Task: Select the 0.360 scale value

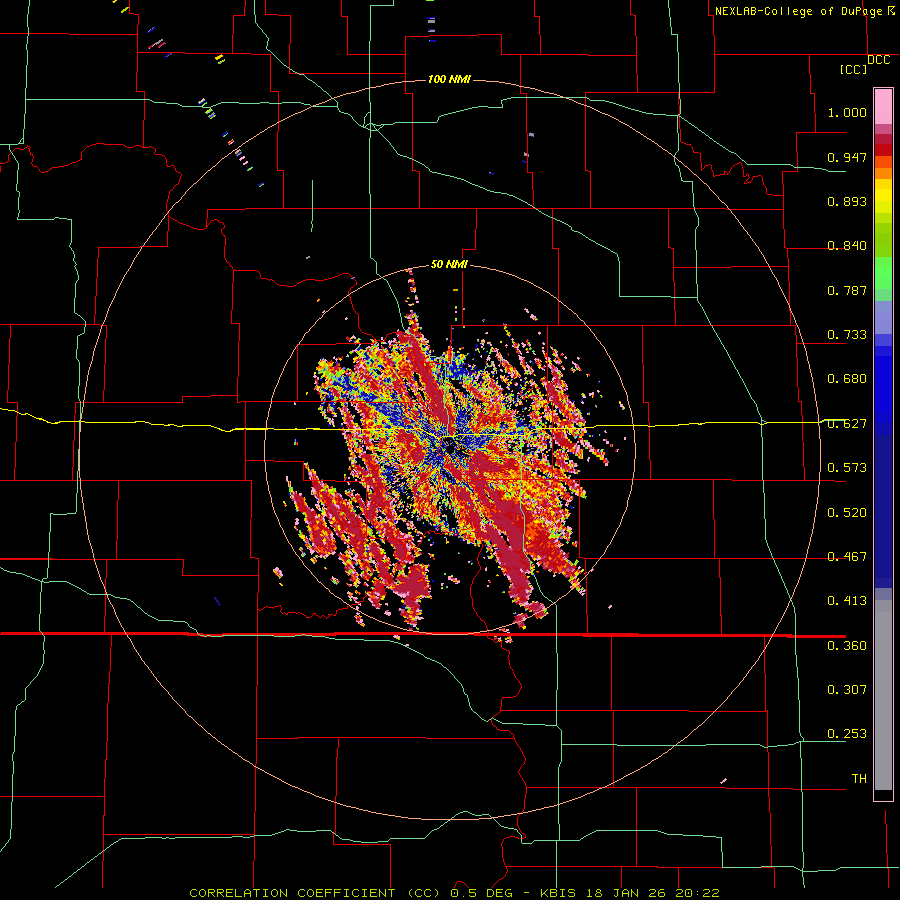Action: [x=847, y=646]
